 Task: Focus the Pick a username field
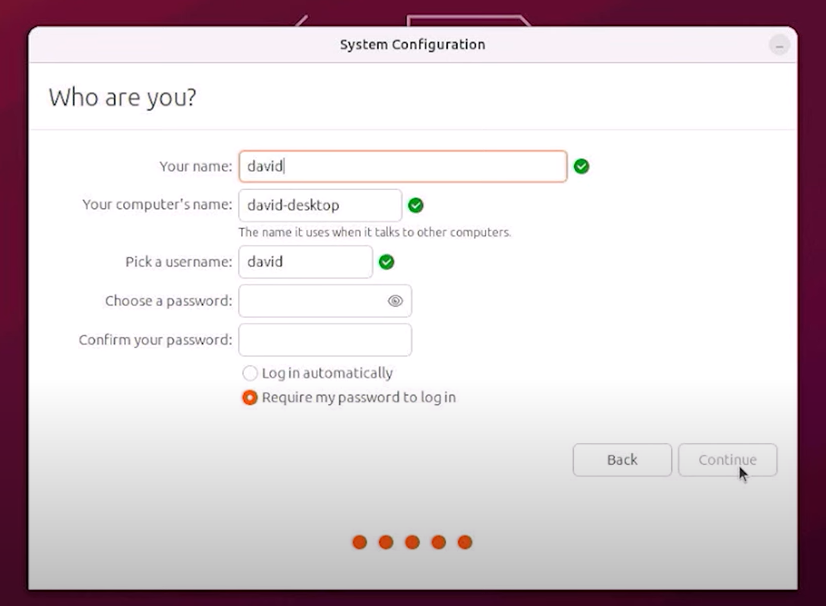(306, 262)
